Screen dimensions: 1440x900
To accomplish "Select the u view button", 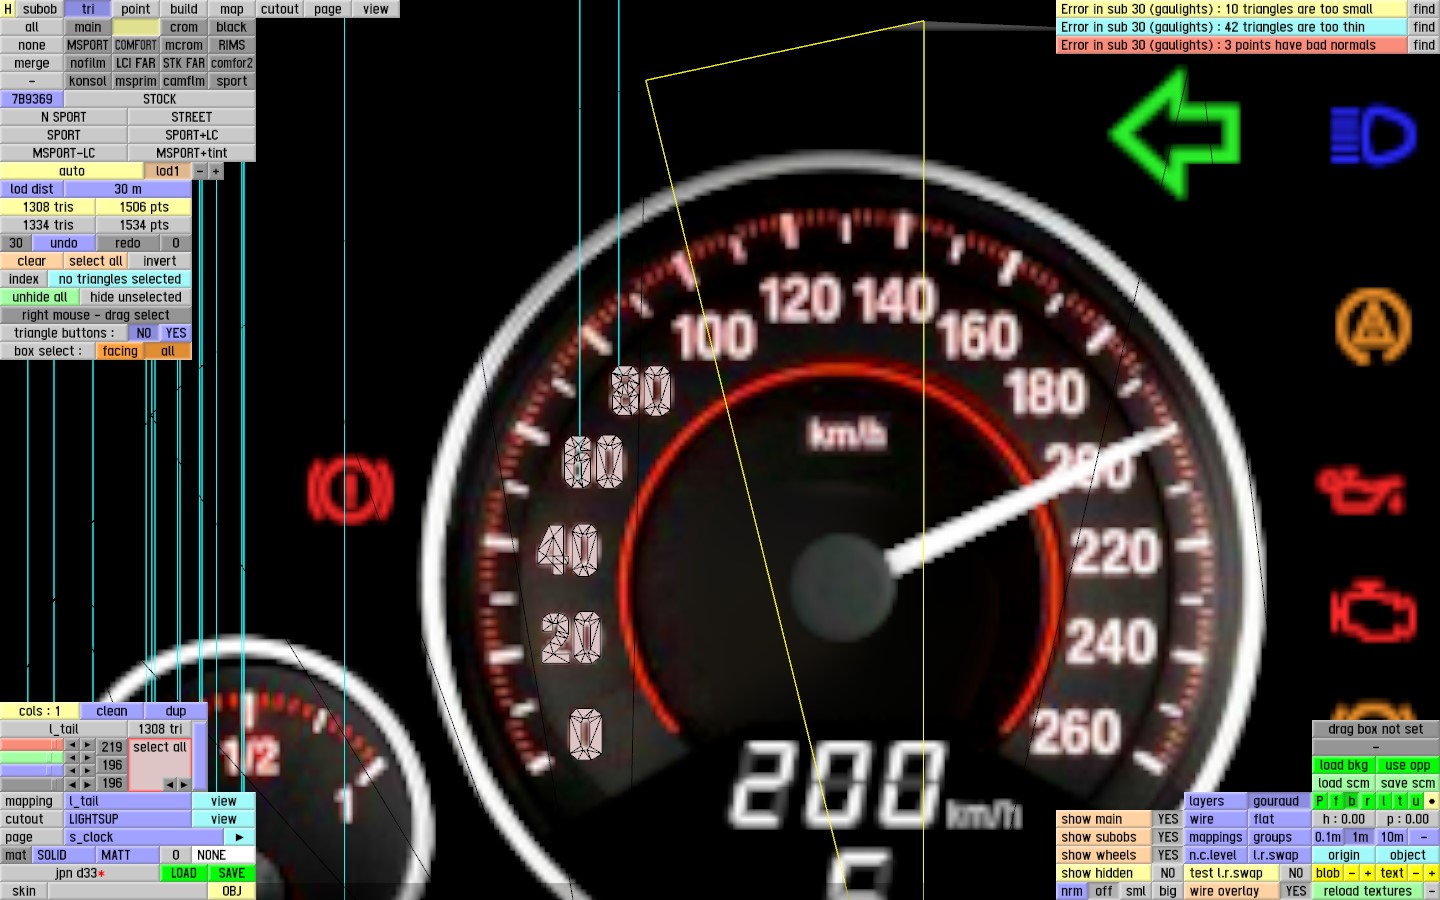I will (1416, 801).
